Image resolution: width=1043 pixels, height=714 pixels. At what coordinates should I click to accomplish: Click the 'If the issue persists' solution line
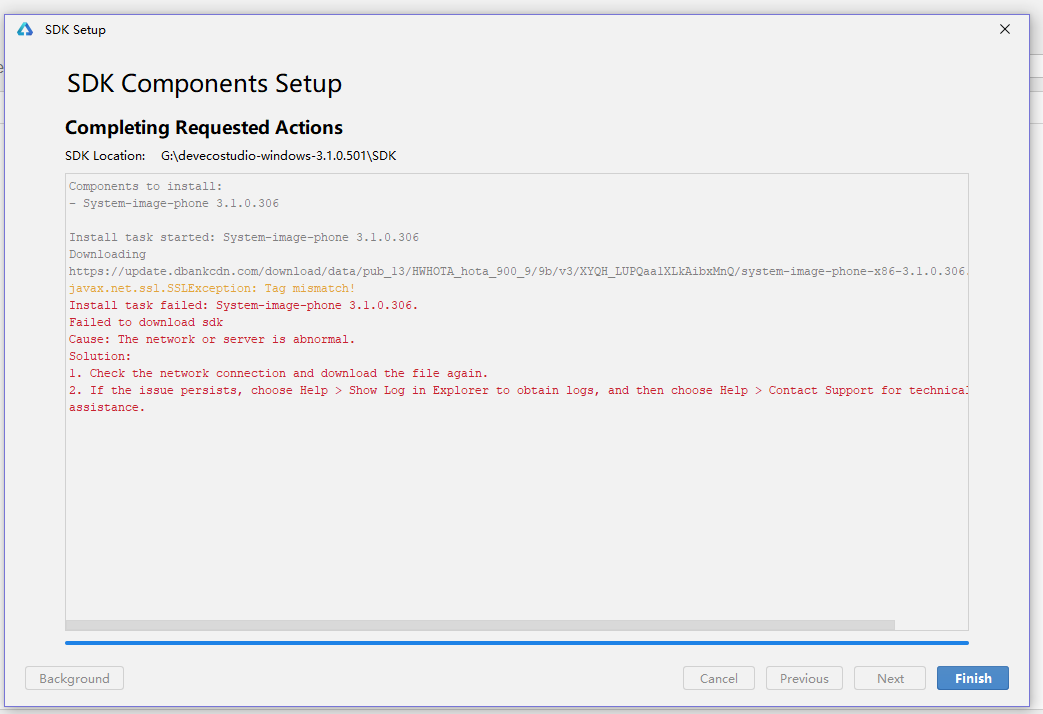point(518,391)
